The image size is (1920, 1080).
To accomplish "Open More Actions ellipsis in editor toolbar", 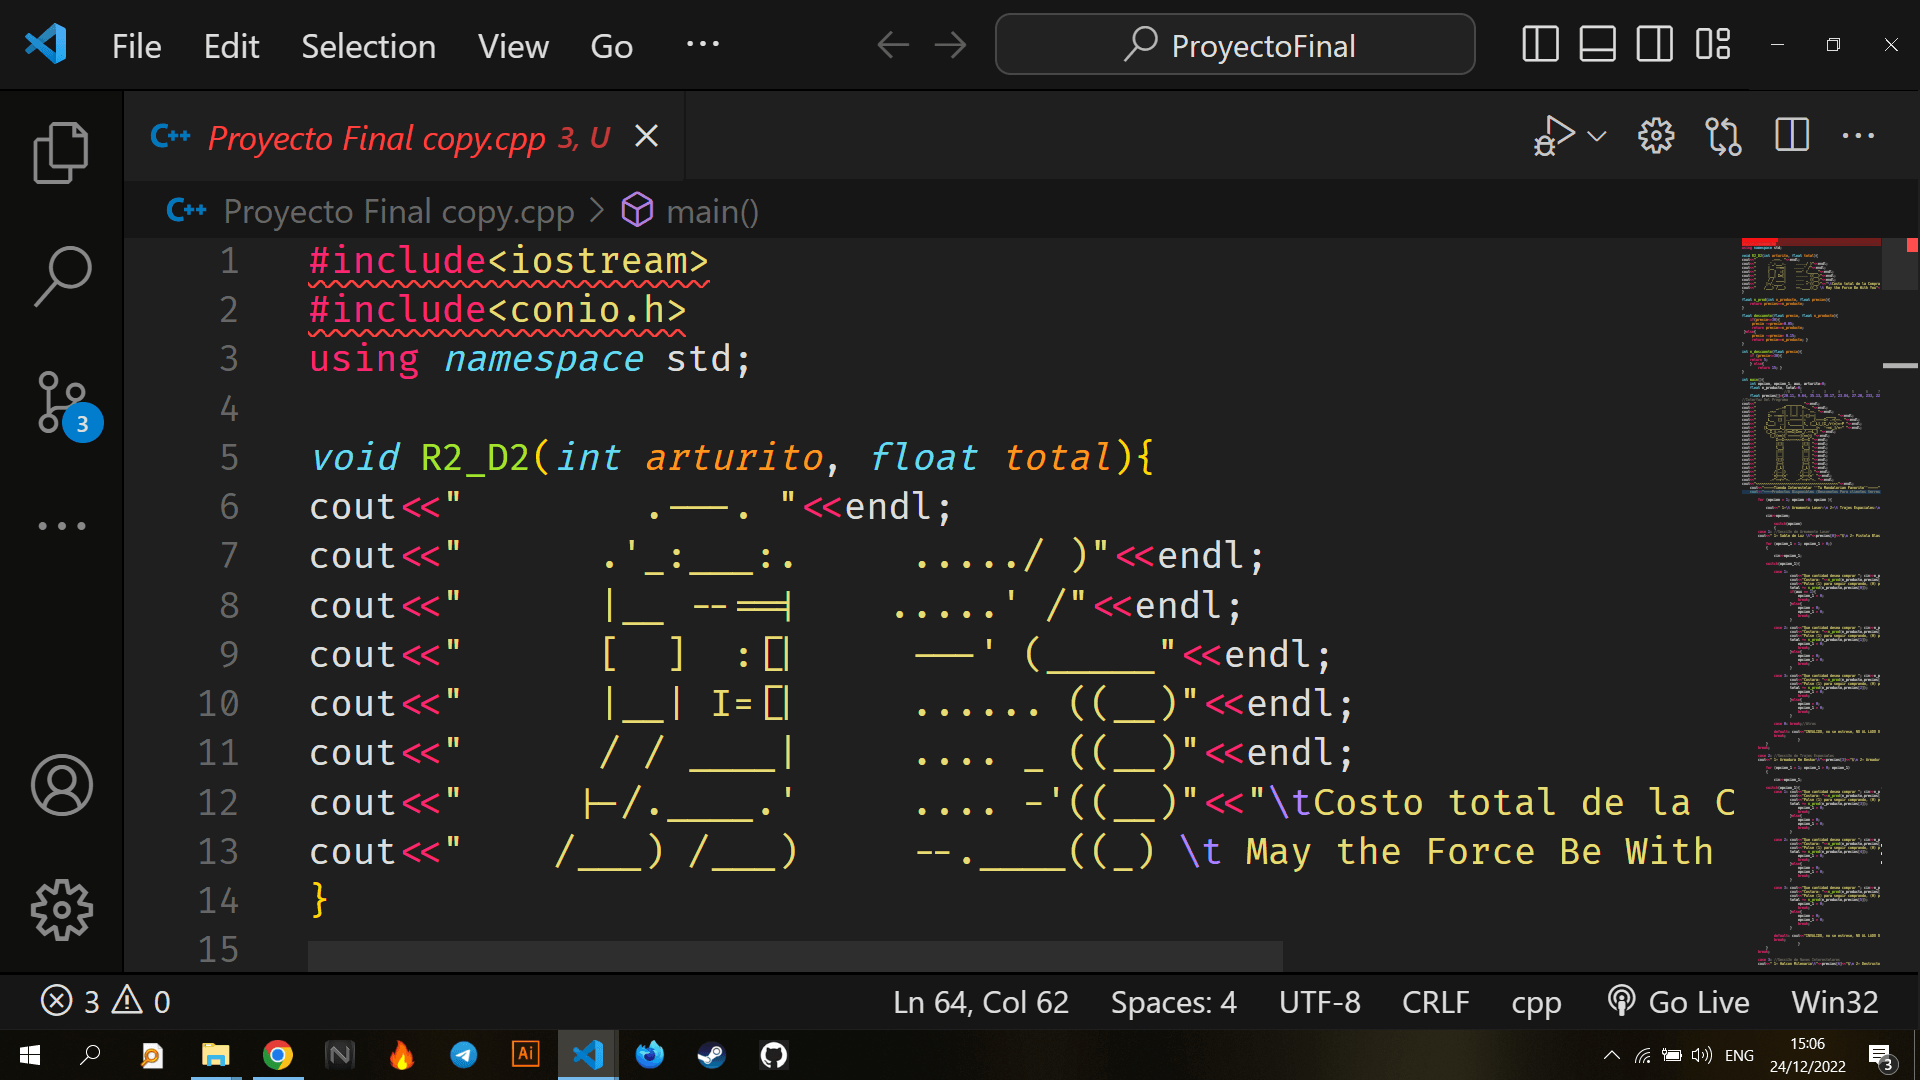I will pyautogui.click(x=1858, y=136).
